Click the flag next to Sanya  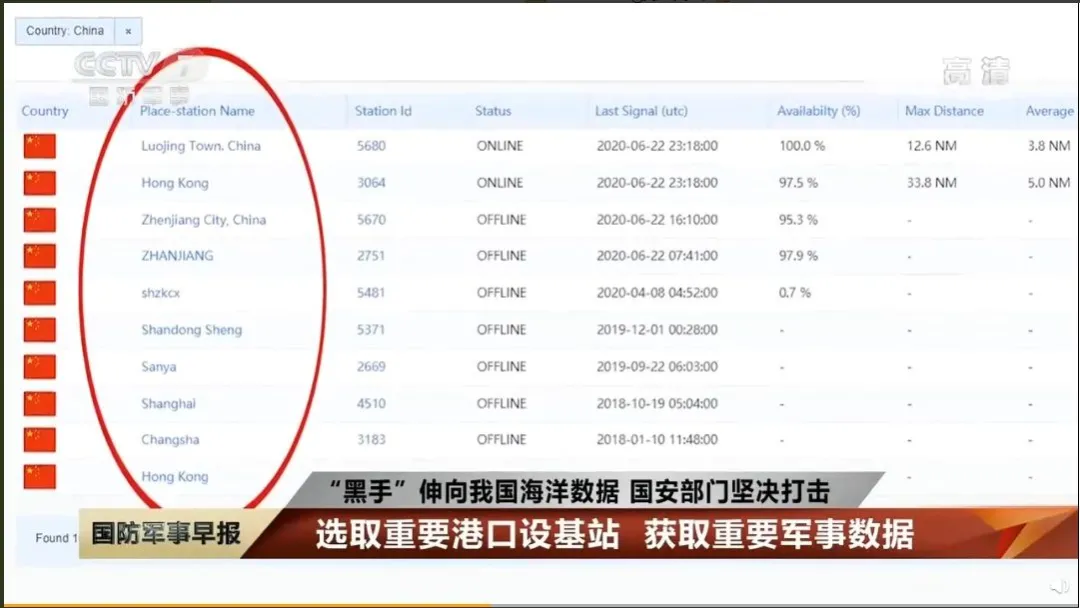click(x=40, y=367)
